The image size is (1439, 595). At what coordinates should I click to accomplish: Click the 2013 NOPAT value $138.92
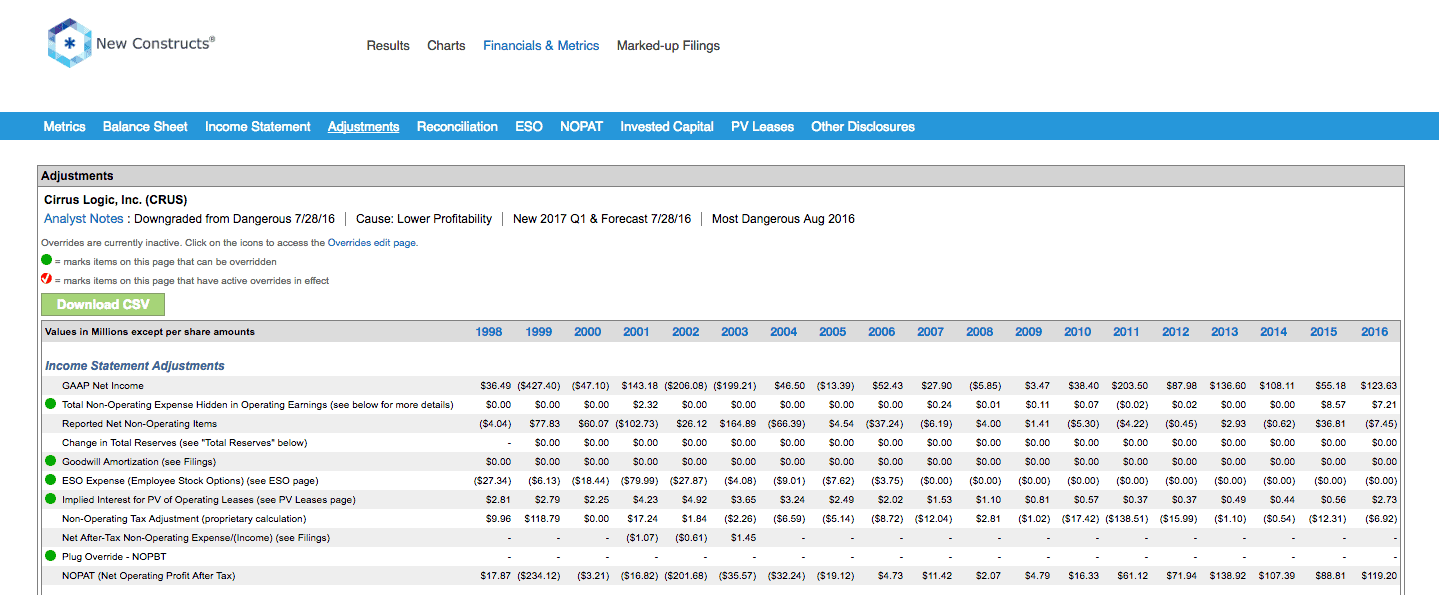[x=1228, y=576]
